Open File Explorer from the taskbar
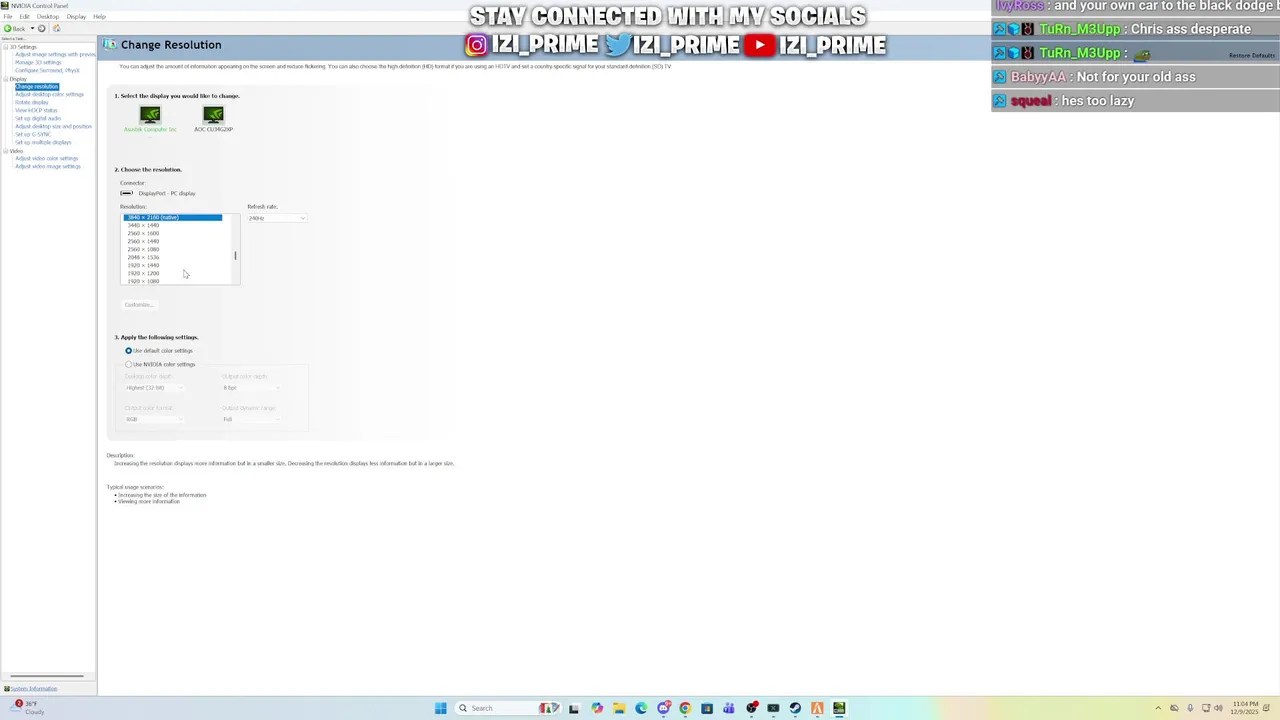 coord(619,708)
